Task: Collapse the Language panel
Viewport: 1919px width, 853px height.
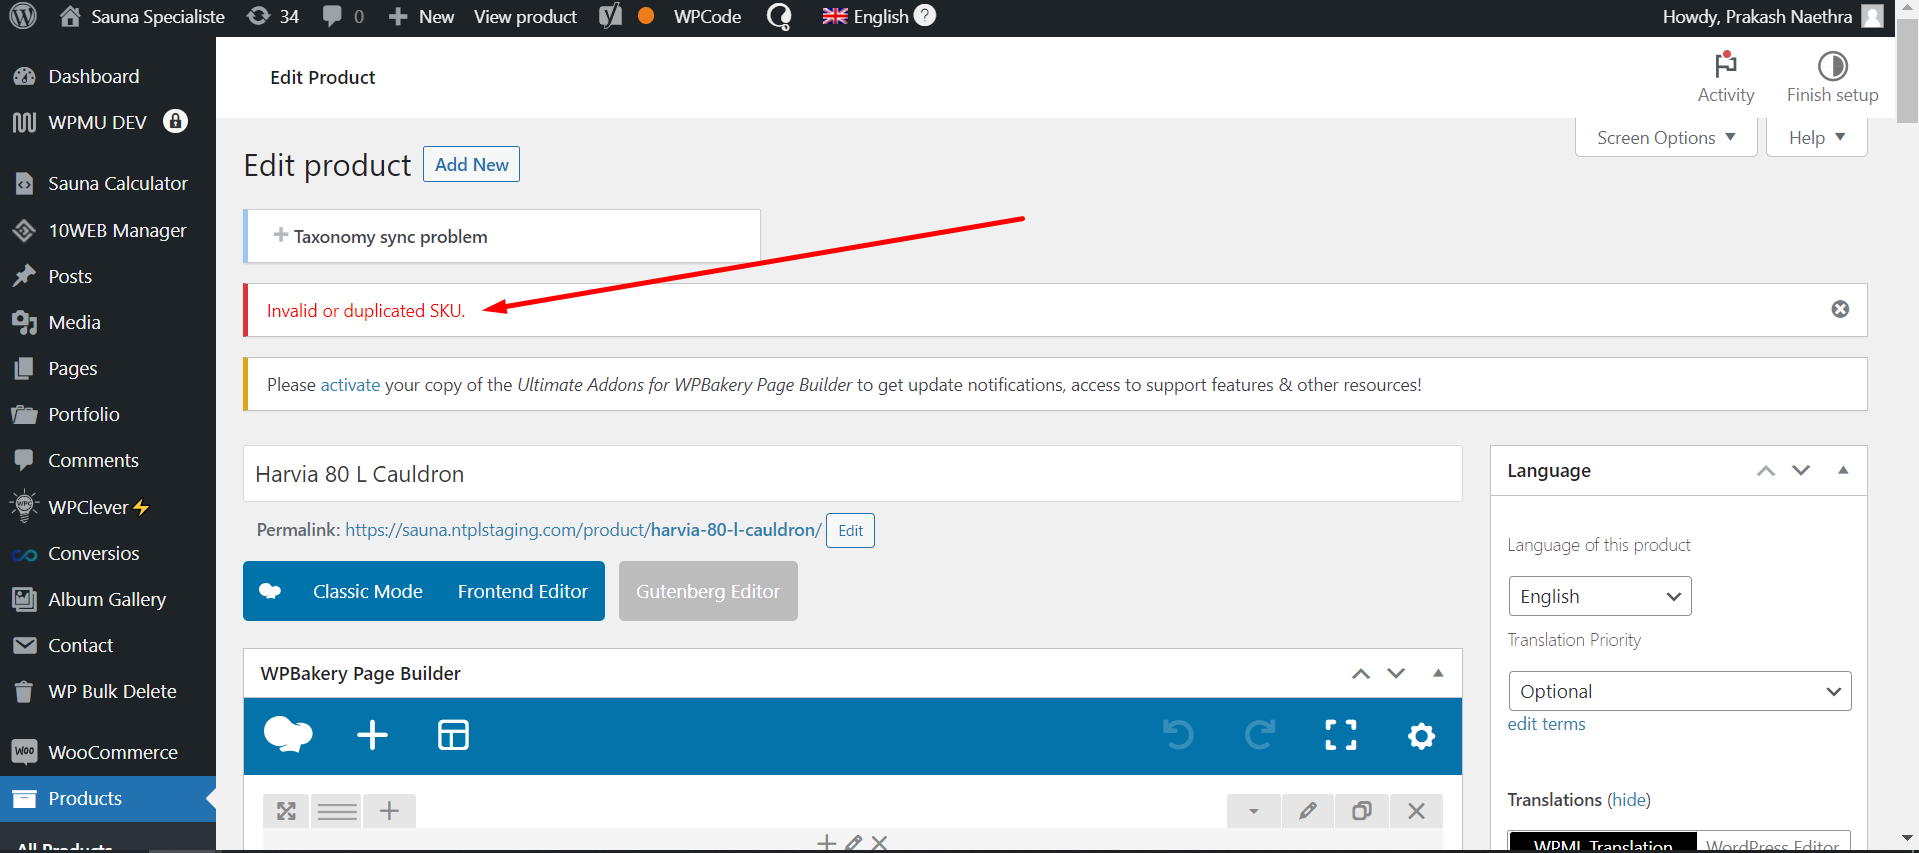Action: [1843, 470]
